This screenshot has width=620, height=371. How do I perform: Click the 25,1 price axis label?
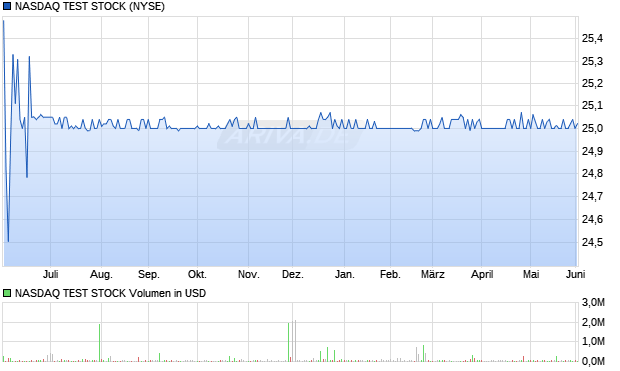click(592, 106)
